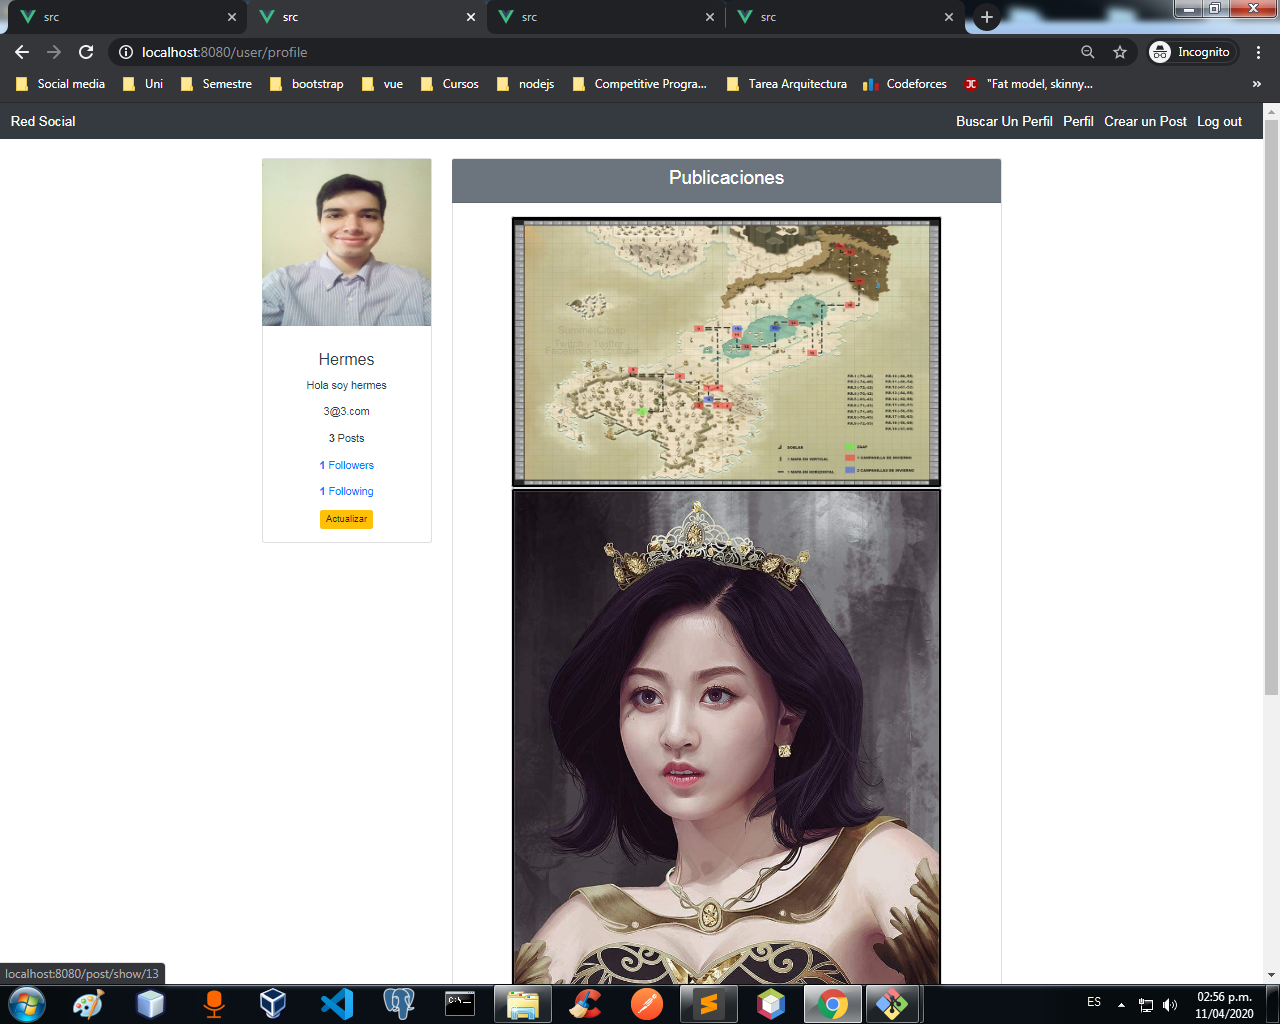Open CCleaner from the taskbar
This screenshot has height=1024, width=1280.
[x=585, y=1004]
